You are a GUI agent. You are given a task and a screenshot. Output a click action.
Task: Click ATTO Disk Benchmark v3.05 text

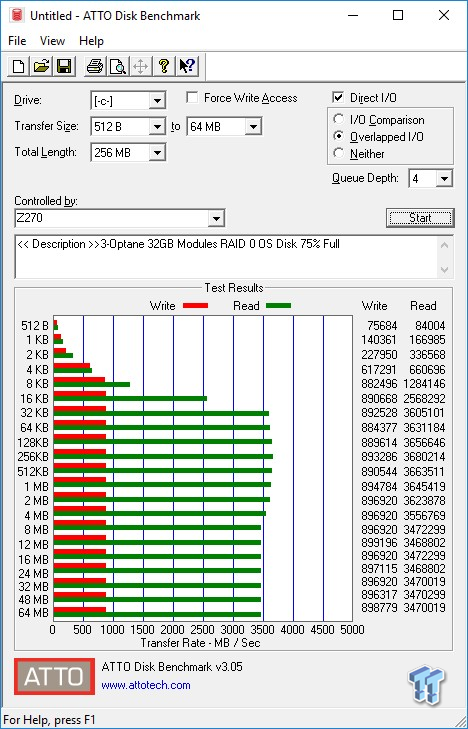[x=172, y=666]
